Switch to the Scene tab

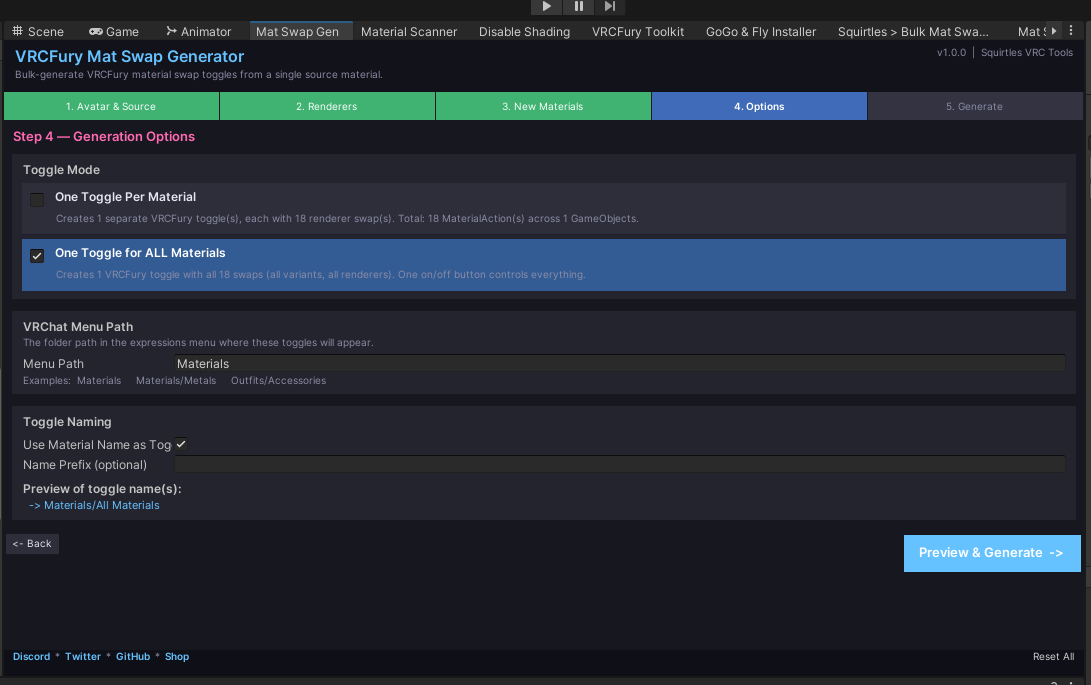tap(38, 31)
